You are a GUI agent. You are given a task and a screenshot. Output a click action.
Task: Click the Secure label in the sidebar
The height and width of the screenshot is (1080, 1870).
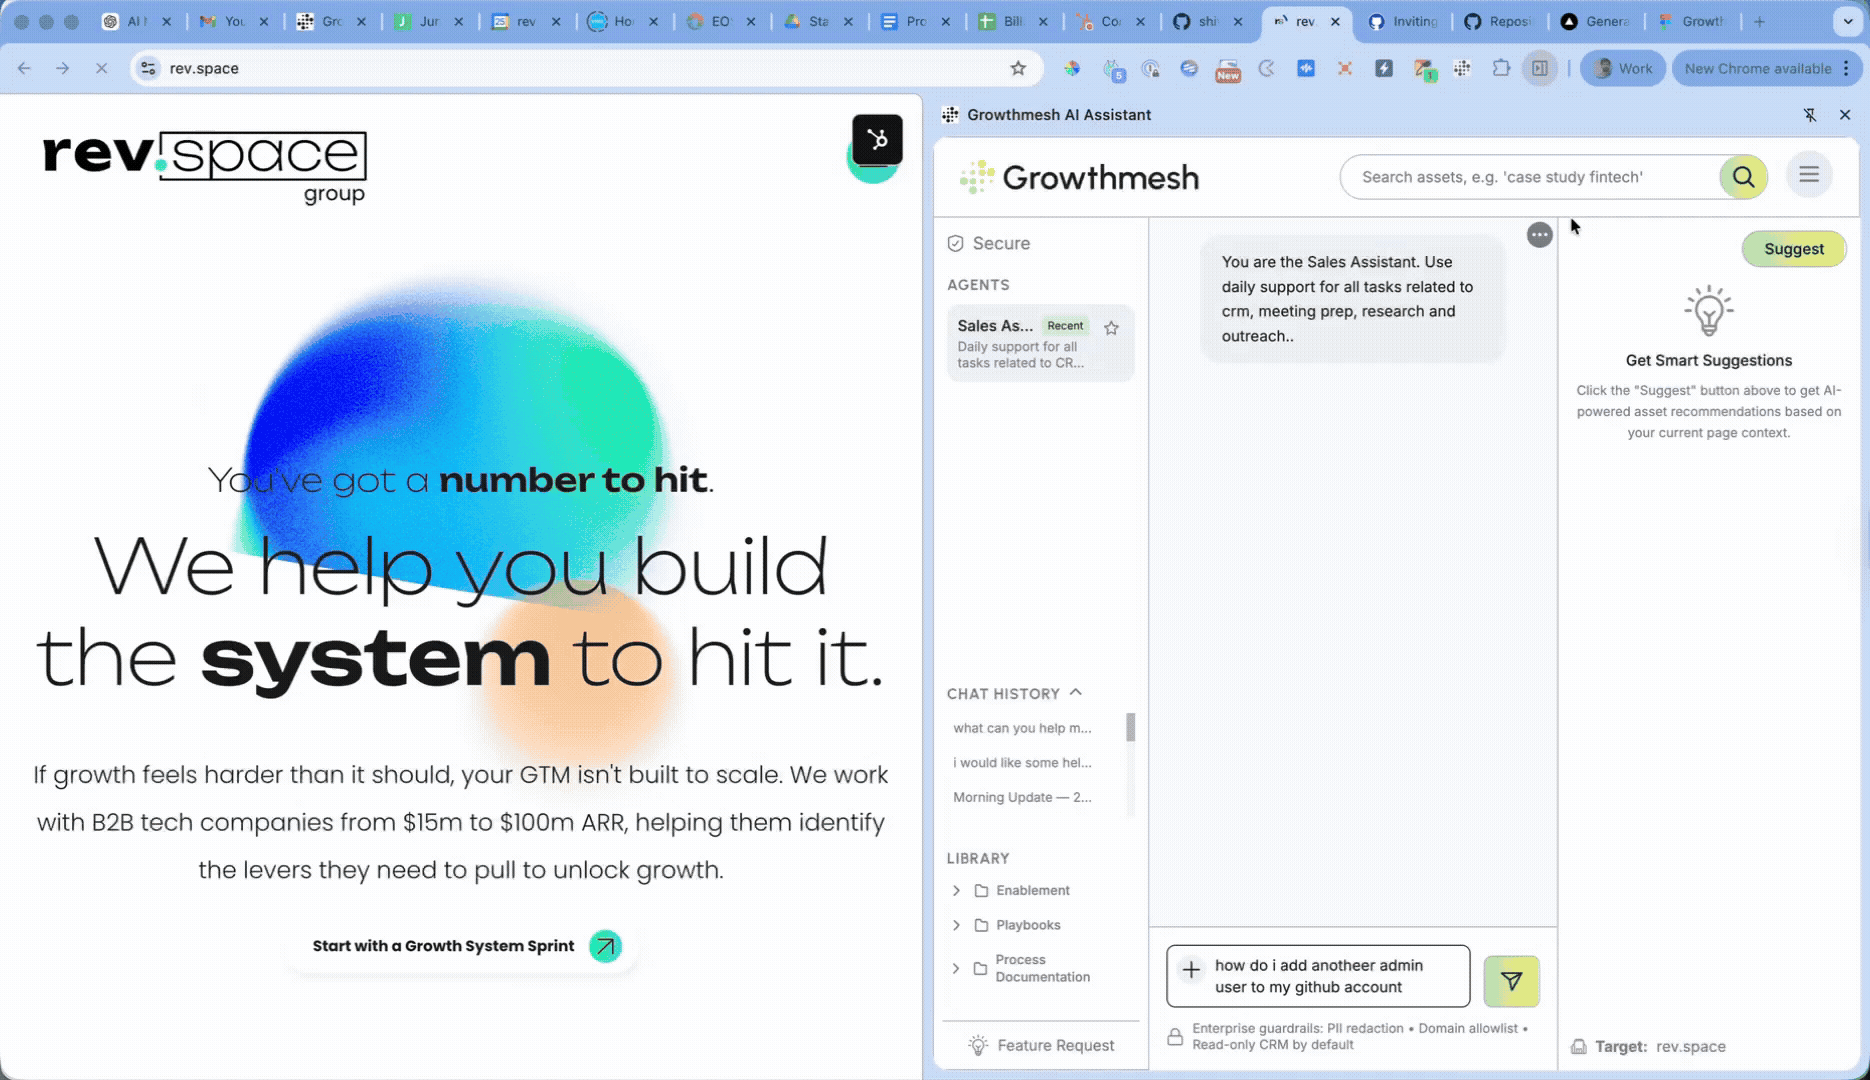tap(1001, 243)
